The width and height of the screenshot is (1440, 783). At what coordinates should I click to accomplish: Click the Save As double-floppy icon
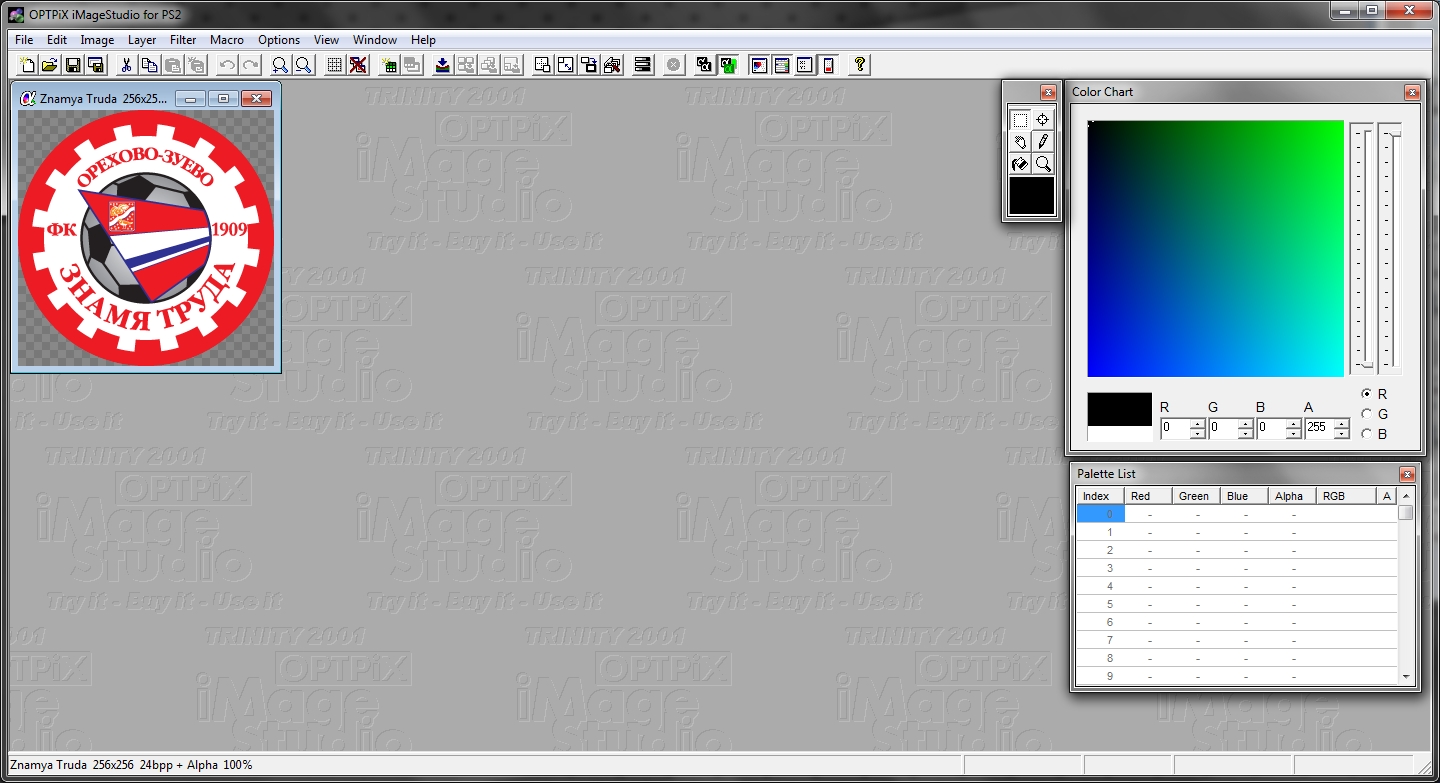click(96, 65)
